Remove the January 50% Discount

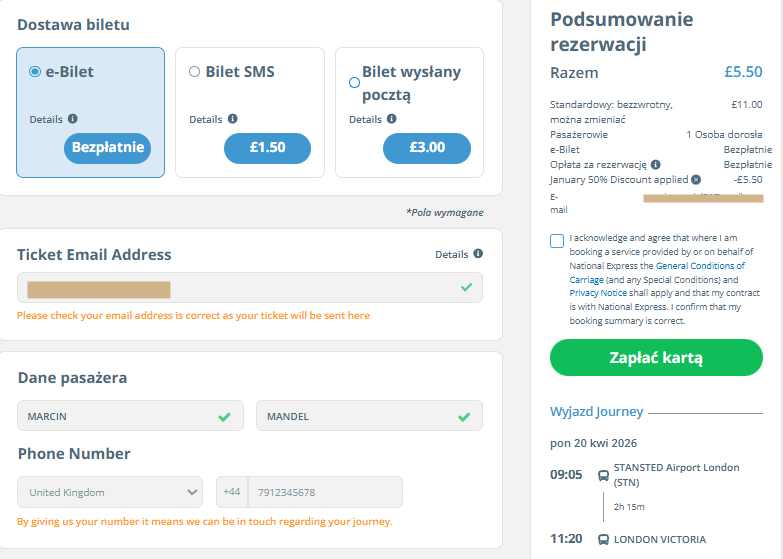[696, 179]
